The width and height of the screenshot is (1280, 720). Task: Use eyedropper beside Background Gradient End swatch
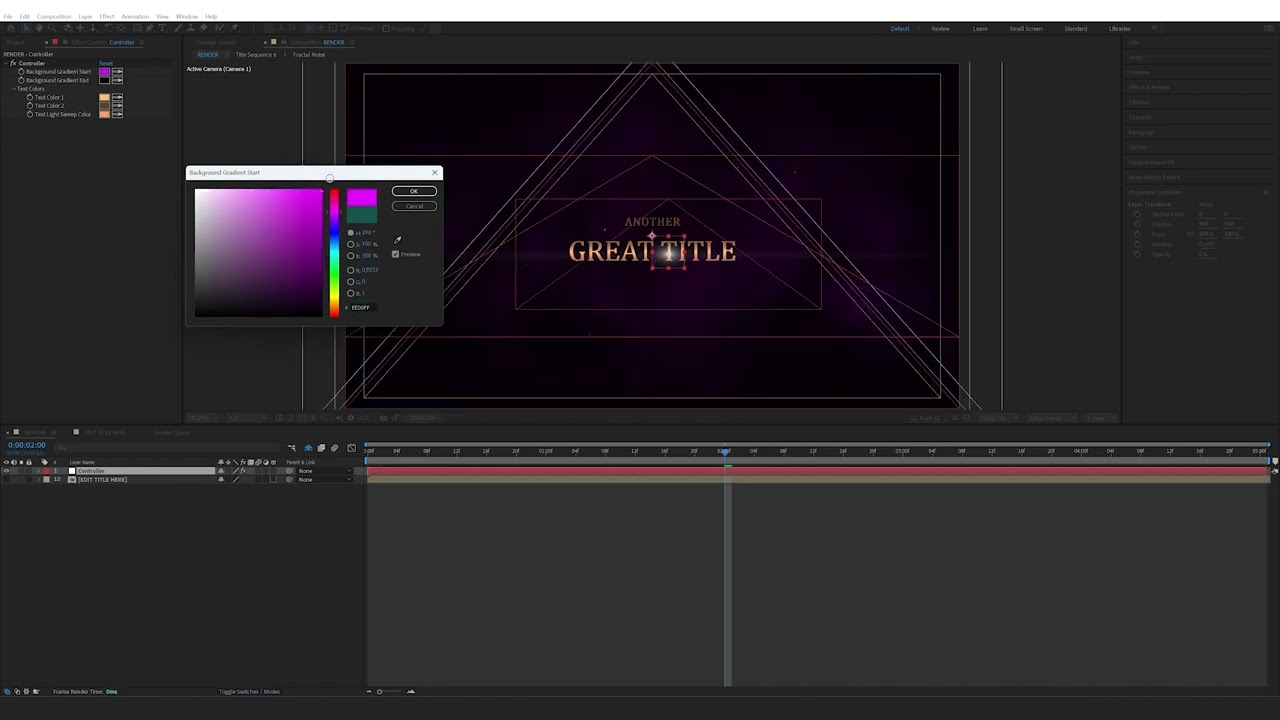117,80
